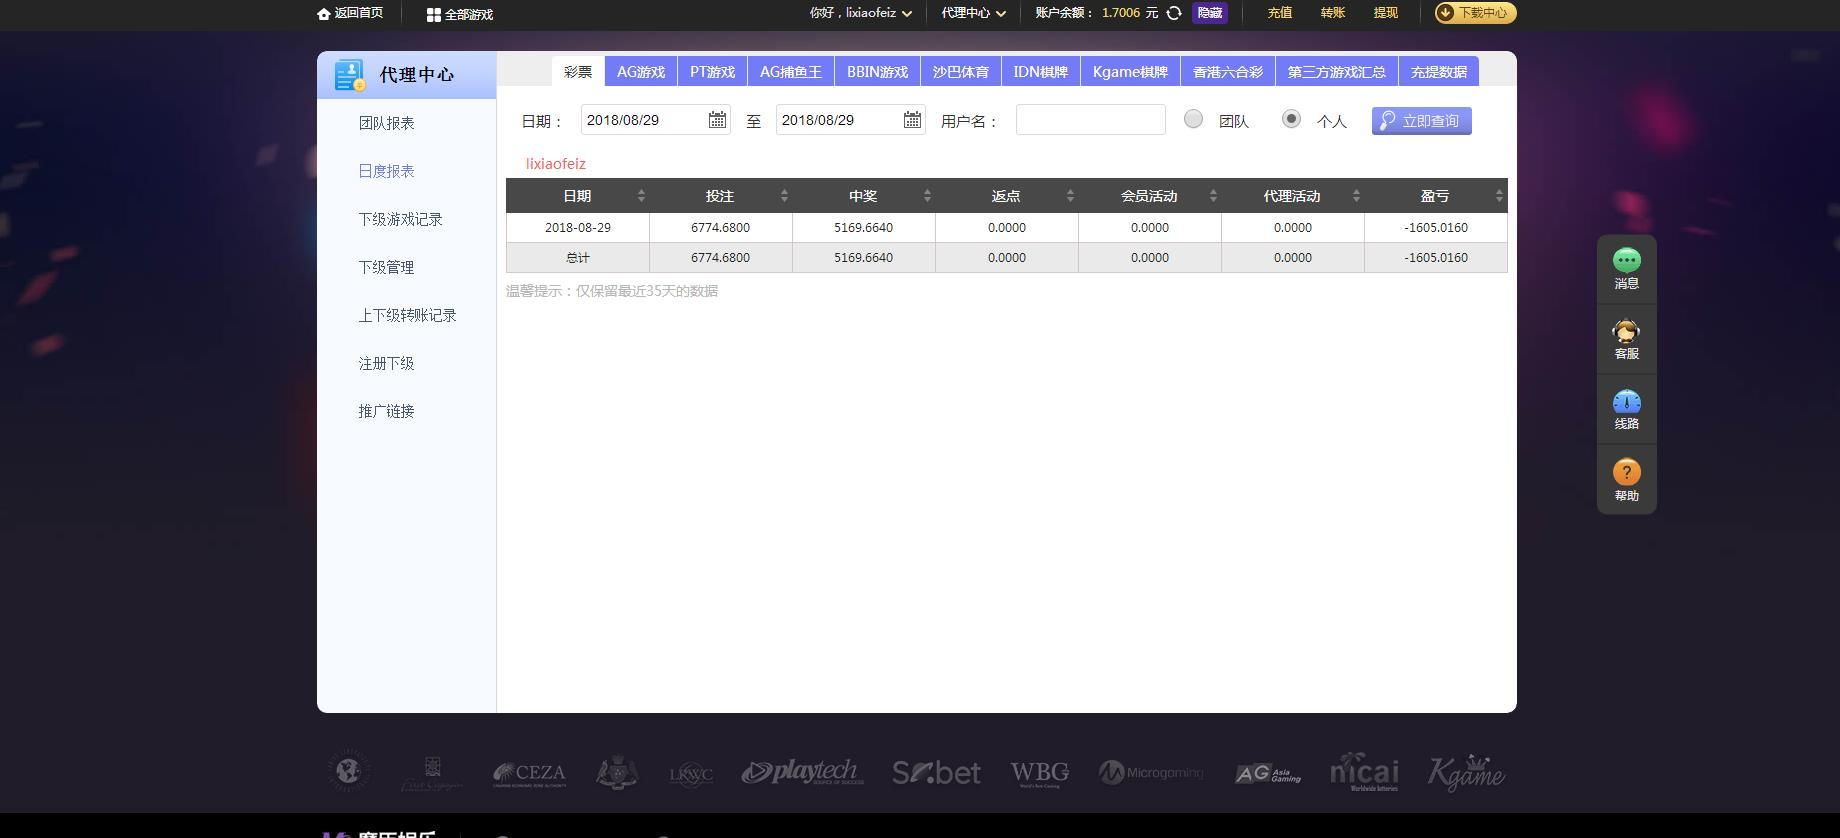Click the WBG partner logo

click(x=1040, y=773)
